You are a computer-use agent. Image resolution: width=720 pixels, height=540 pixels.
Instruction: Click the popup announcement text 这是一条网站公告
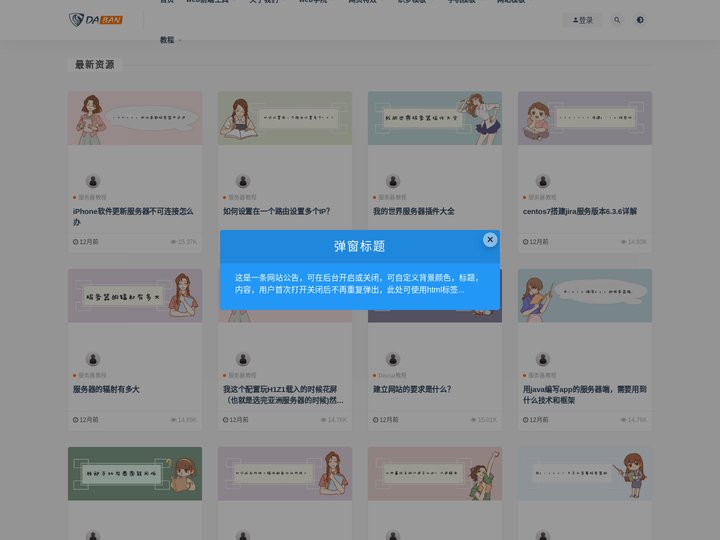coord(357,284)
